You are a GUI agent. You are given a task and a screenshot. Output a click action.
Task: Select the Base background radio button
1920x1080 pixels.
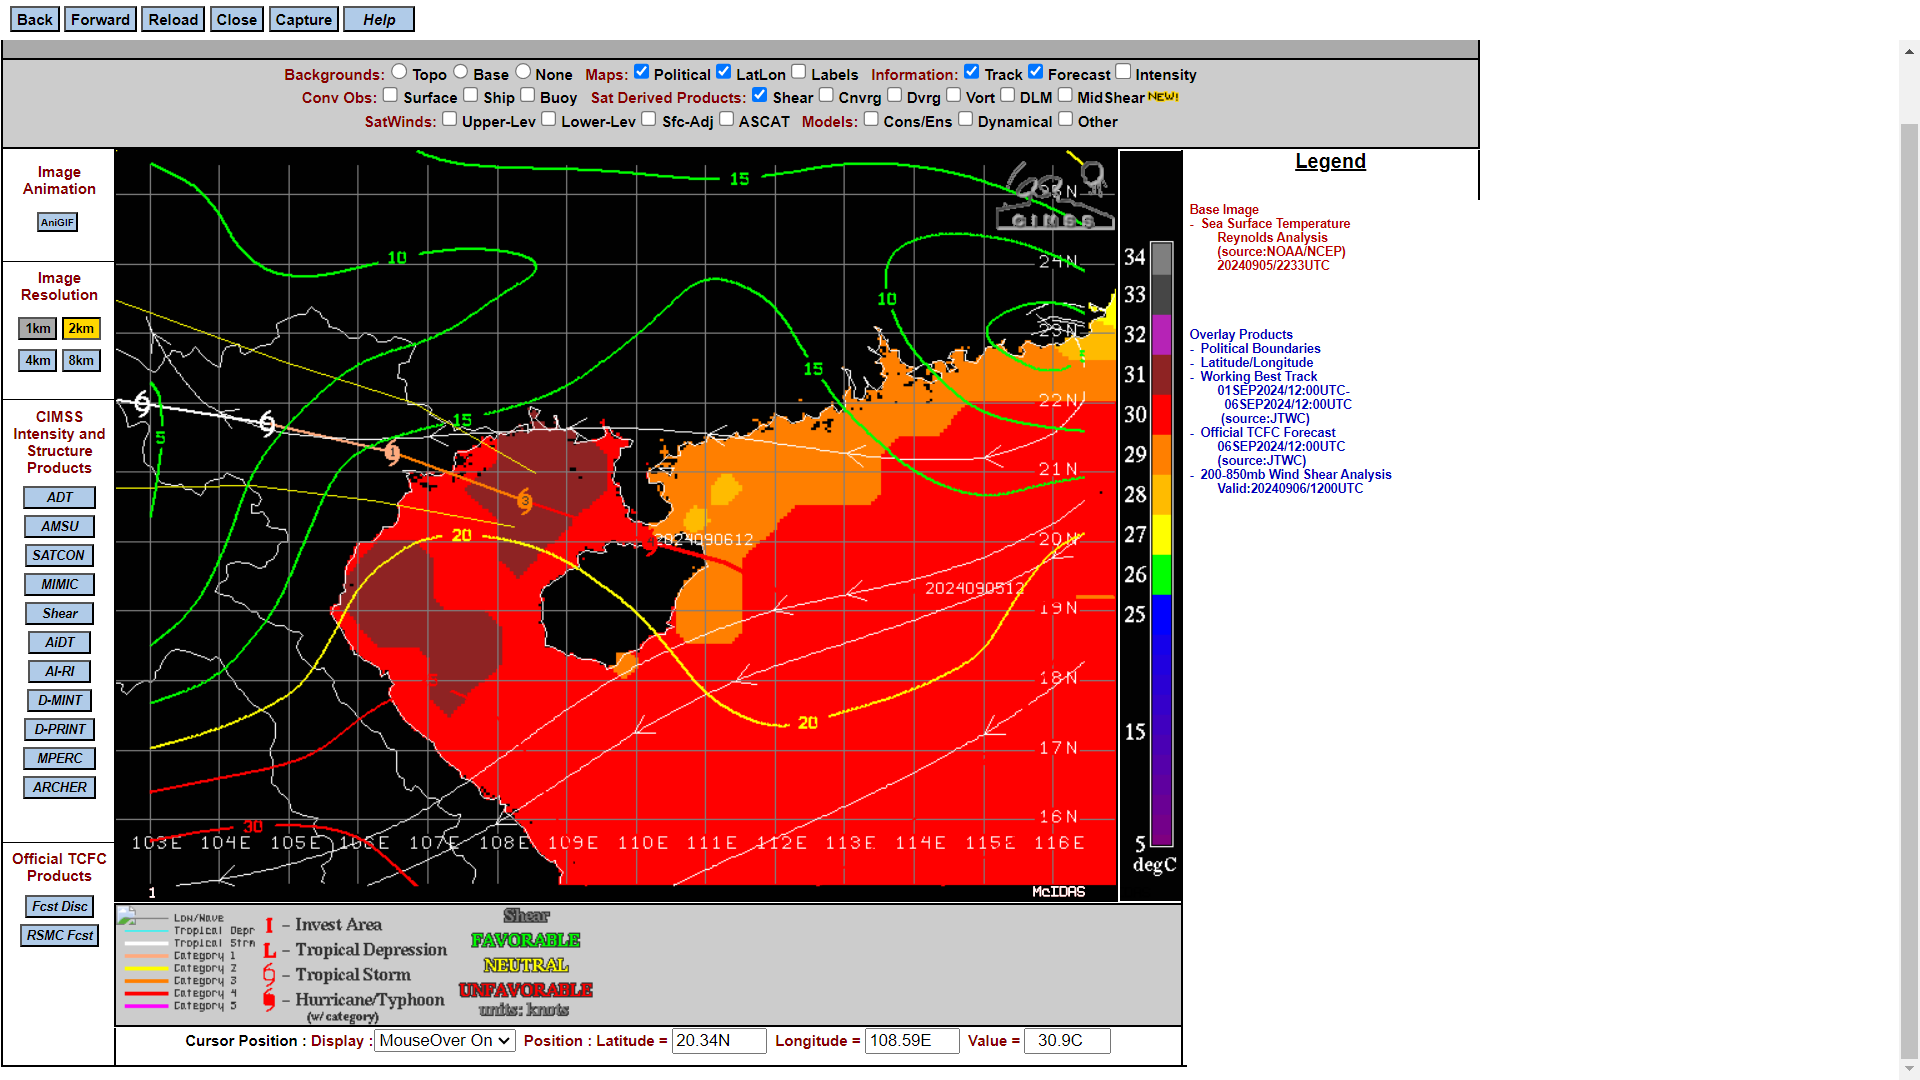click(460, 72)
